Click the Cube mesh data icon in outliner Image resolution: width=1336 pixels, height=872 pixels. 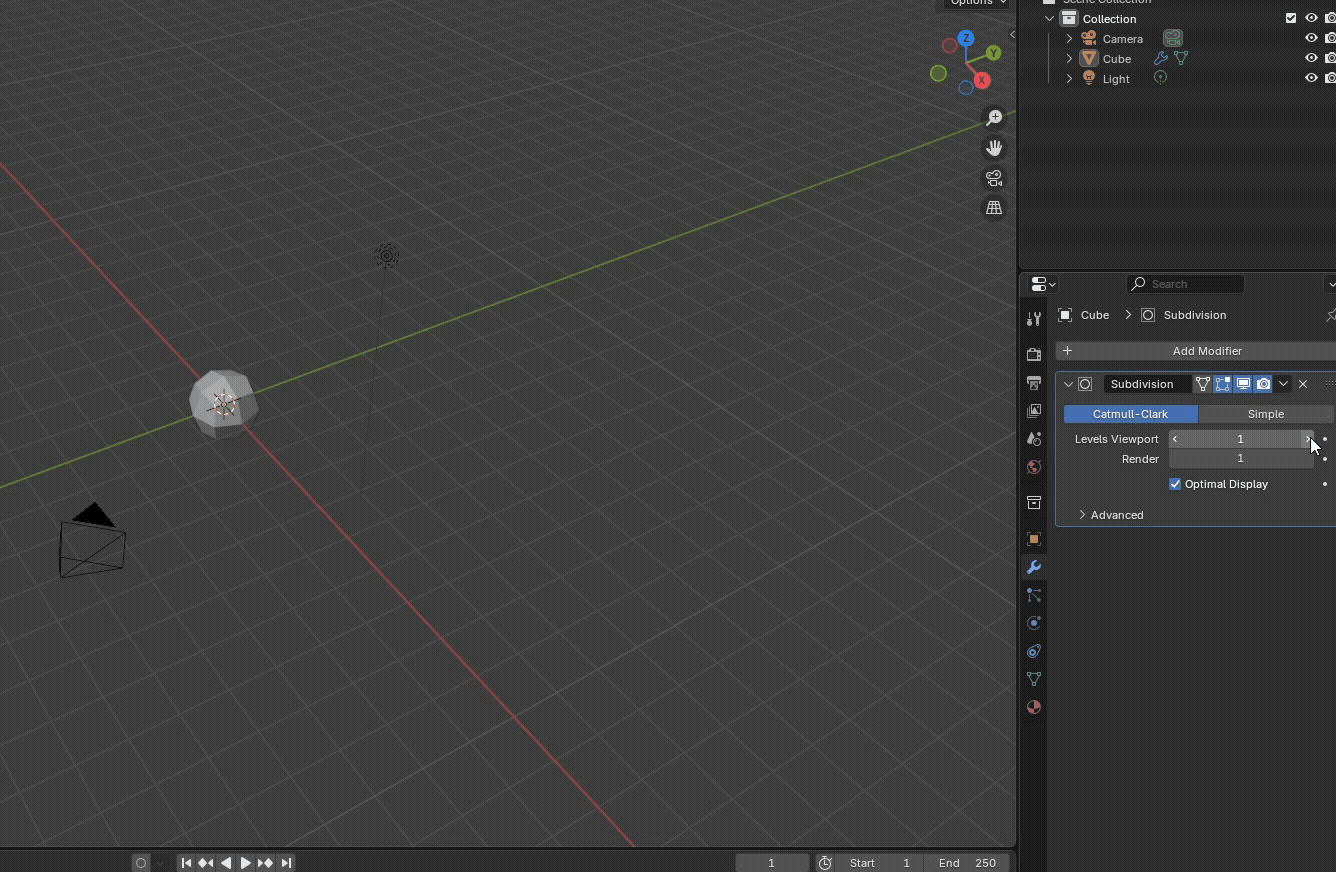pyautogui.click(x=1181, y=58)
